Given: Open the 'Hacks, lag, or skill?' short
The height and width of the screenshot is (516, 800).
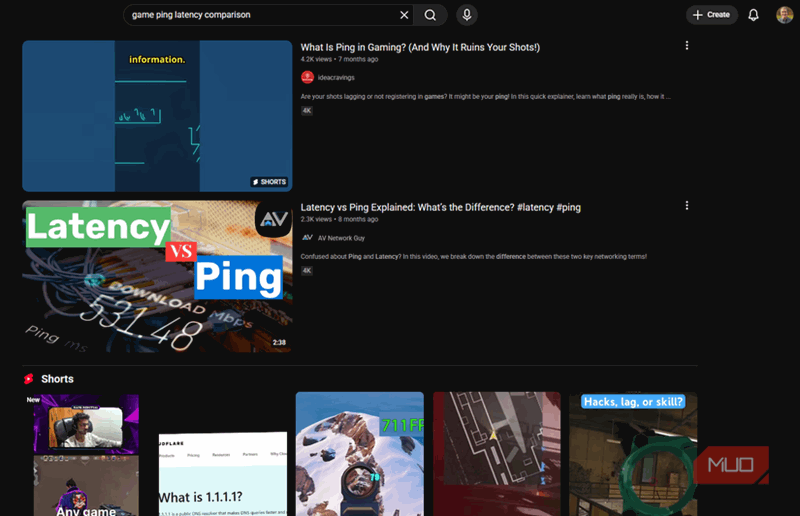Looking at the screenshot, I should click(632, 455).
